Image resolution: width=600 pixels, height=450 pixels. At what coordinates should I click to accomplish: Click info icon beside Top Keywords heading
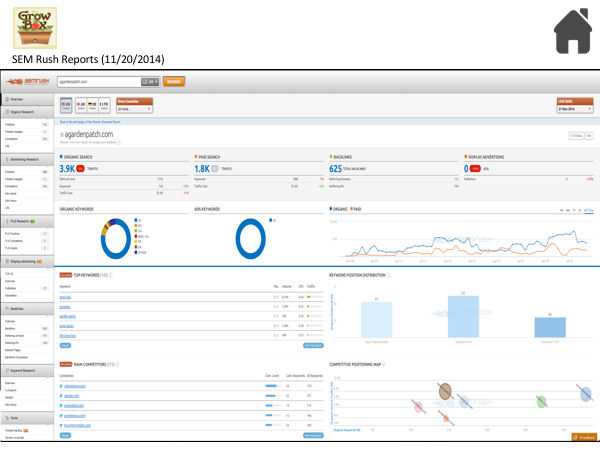pyautogui.click(x=111, y=275)
